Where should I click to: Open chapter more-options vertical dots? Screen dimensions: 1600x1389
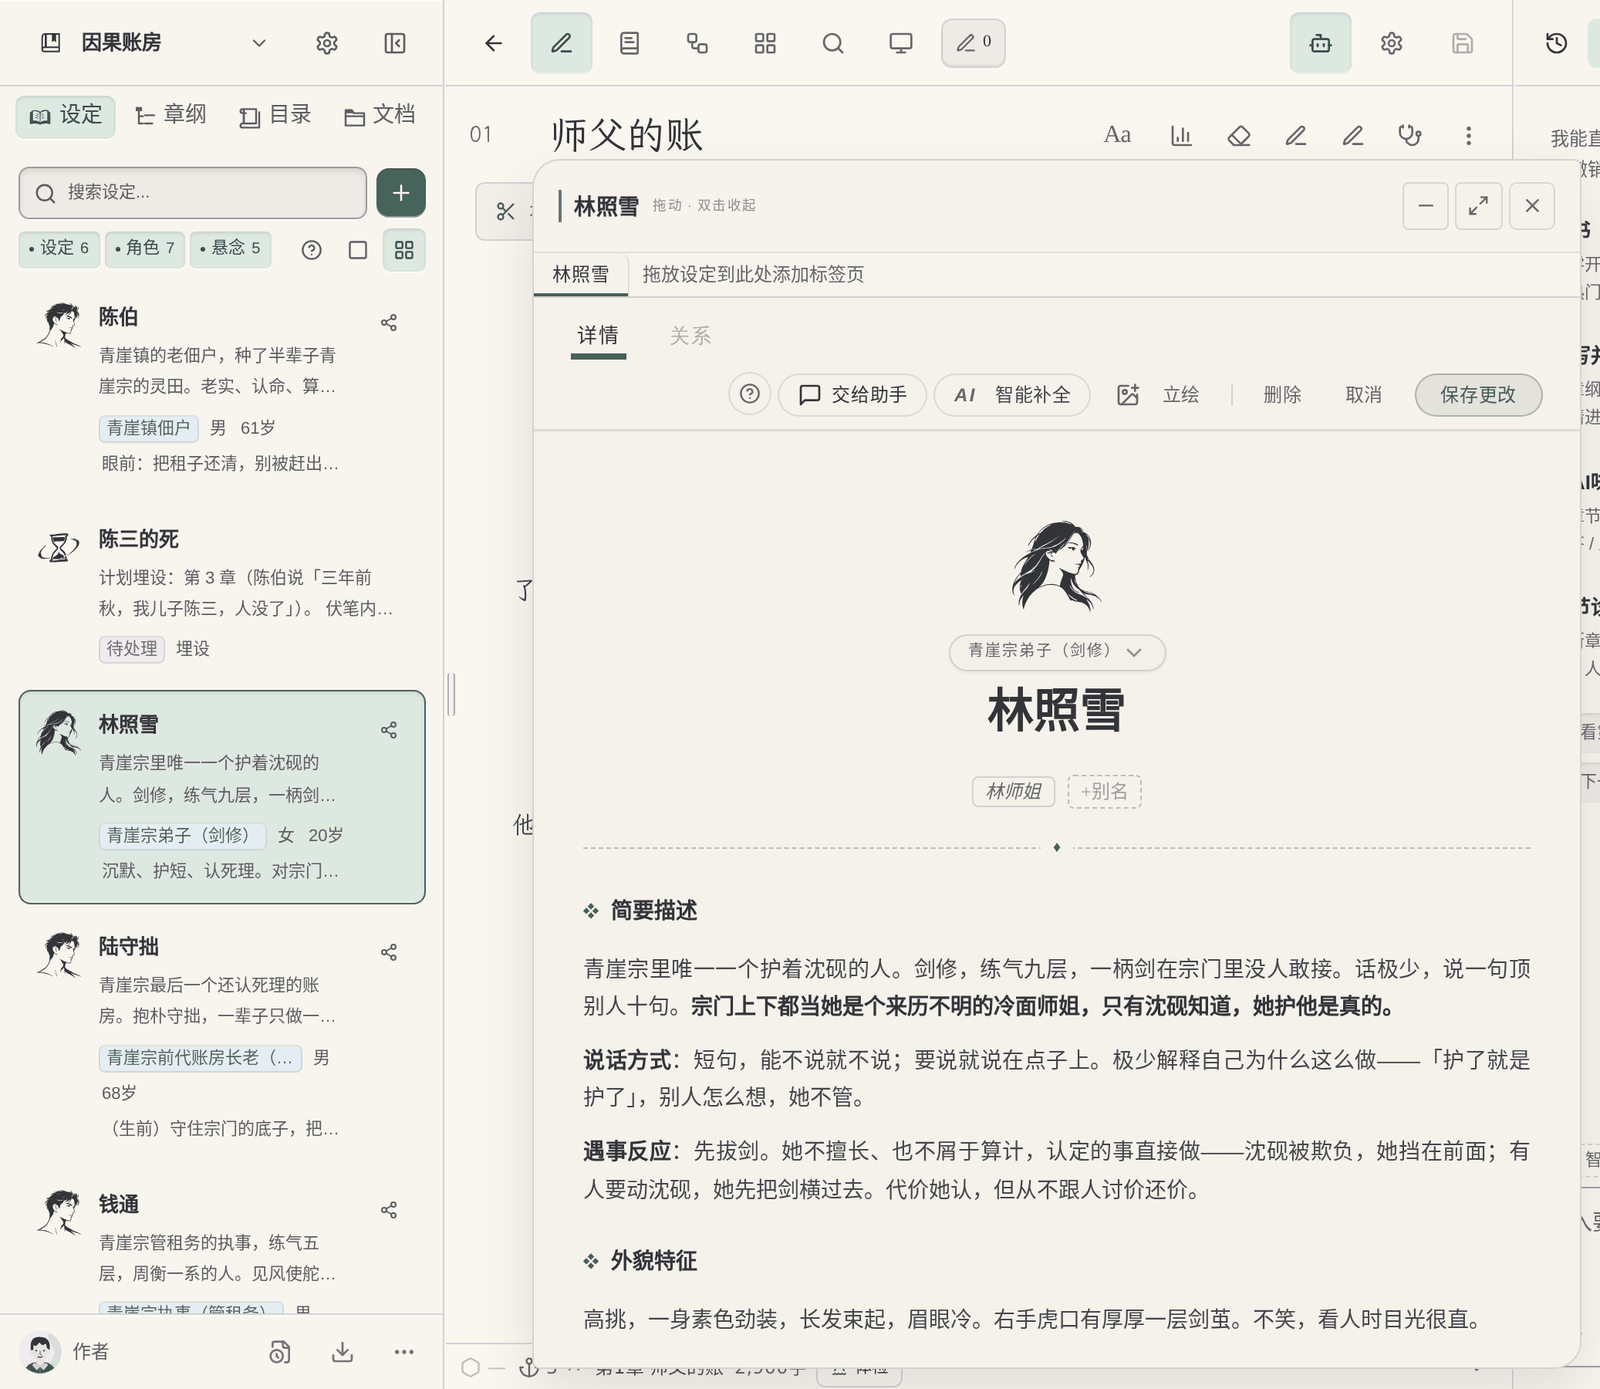pos(1468,135)
